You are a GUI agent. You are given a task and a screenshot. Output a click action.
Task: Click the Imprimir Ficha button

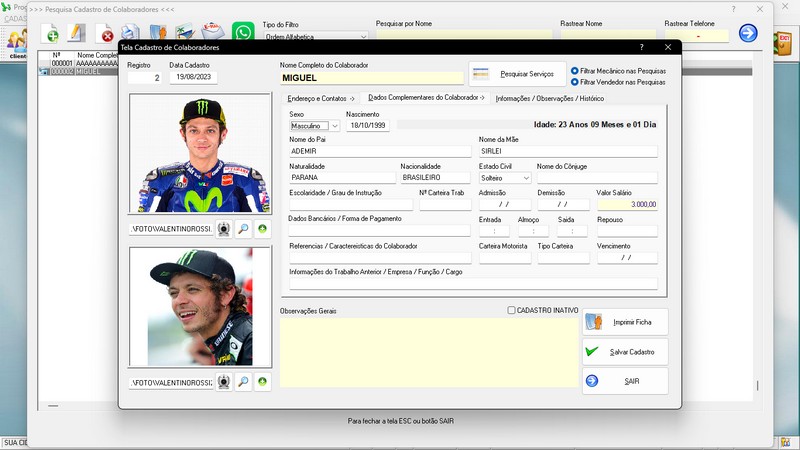point(625,322)
